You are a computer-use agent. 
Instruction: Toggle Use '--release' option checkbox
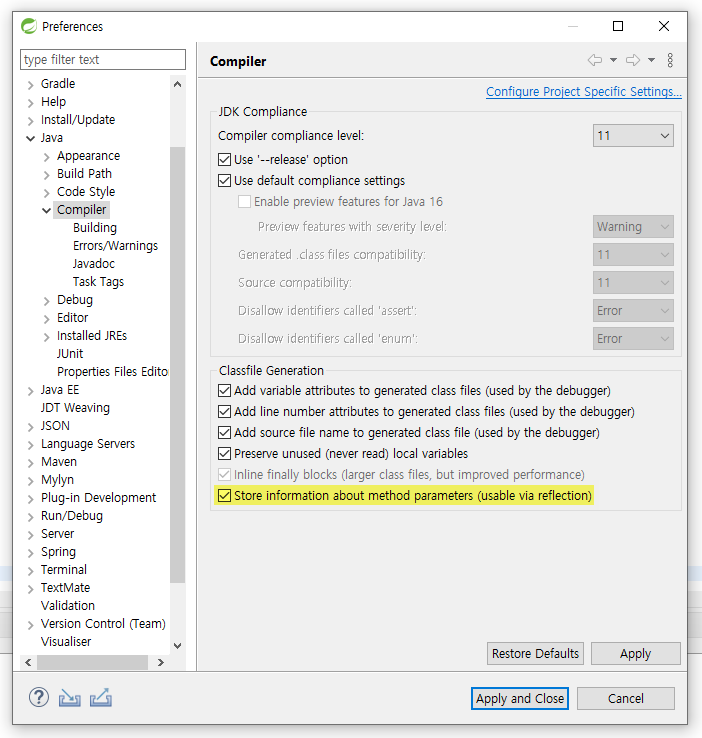coord(224,160)
